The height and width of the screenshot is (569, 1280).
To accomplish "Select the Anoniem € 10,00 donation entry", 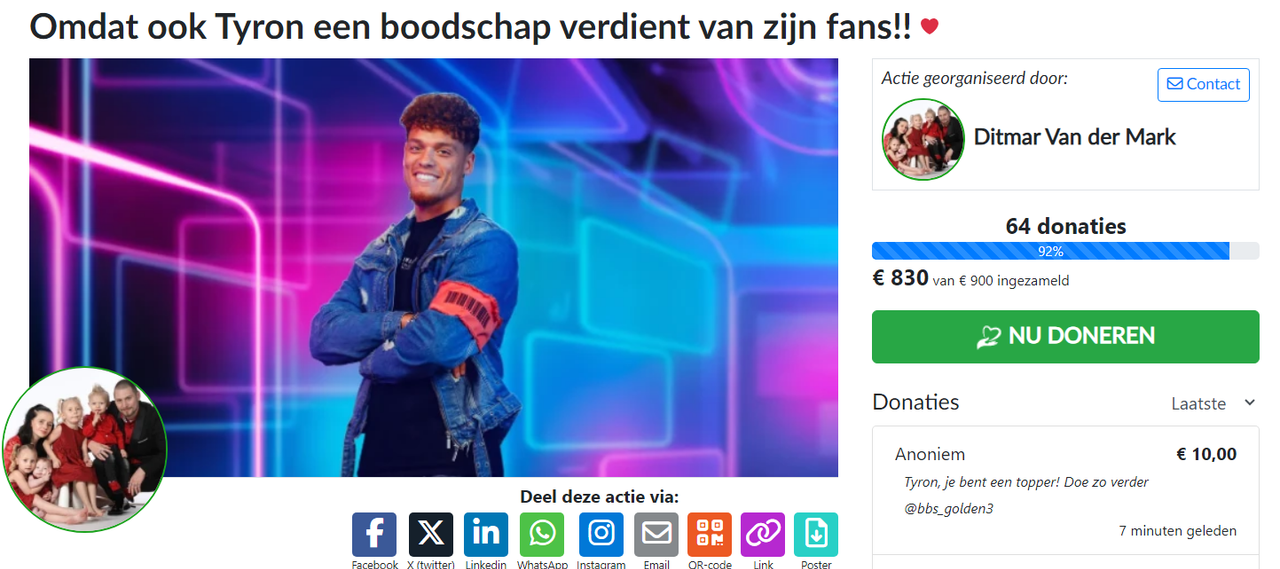I will tap(1065, 491).
